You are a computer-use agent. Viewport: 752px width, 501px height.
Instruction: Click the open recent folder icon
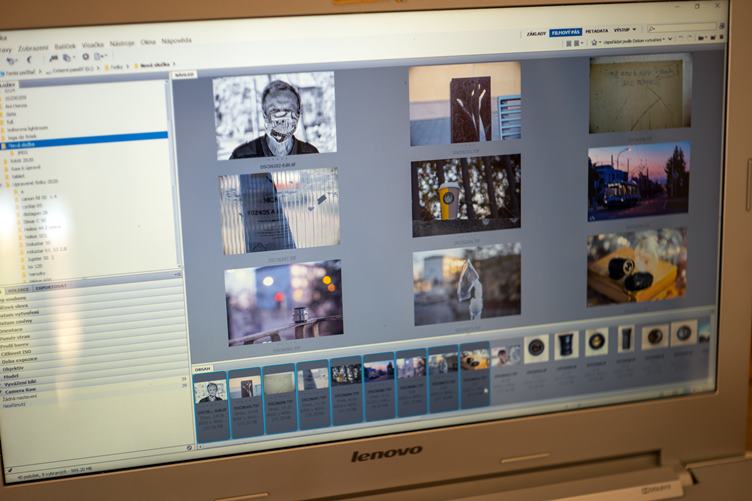tap(702, 37)
